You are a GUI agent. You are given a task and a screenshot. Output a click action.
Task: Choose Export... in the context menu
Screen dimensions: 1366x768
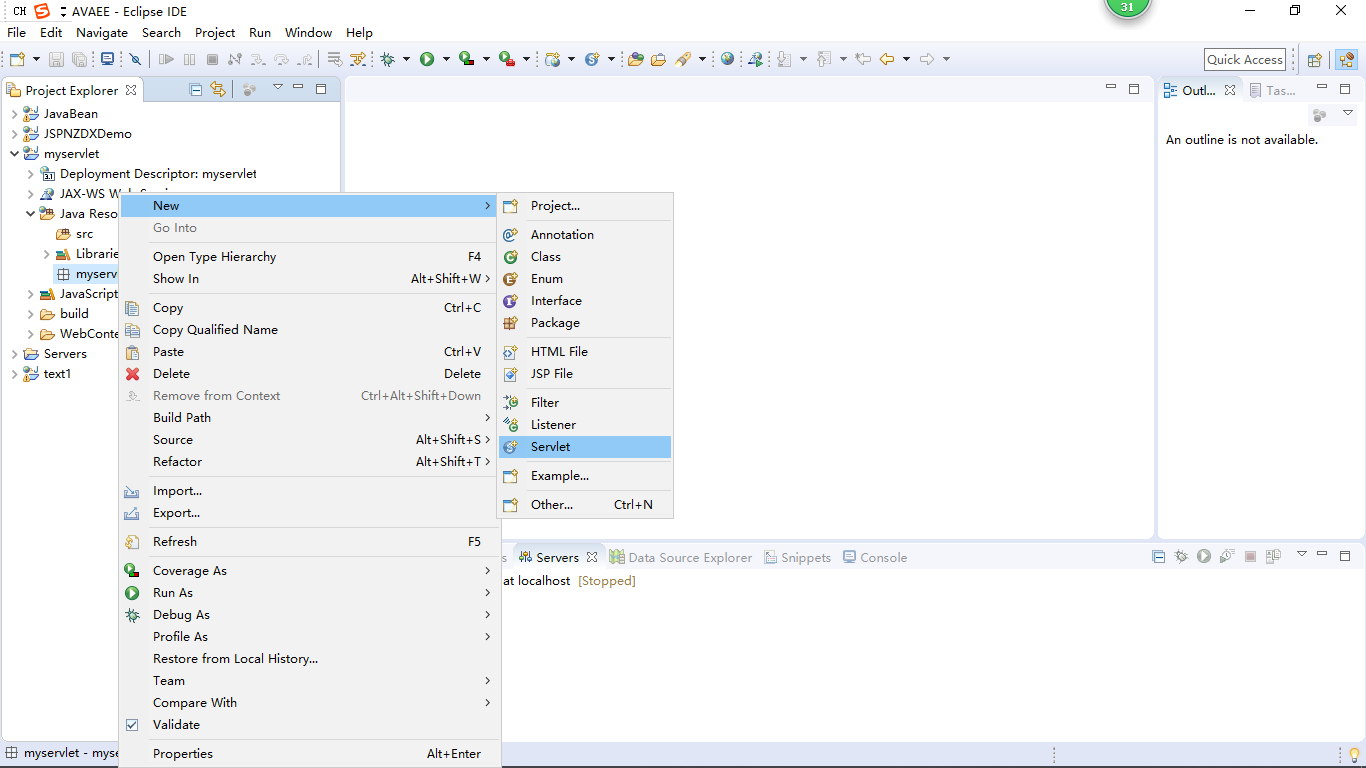click(x=308, y=513)
